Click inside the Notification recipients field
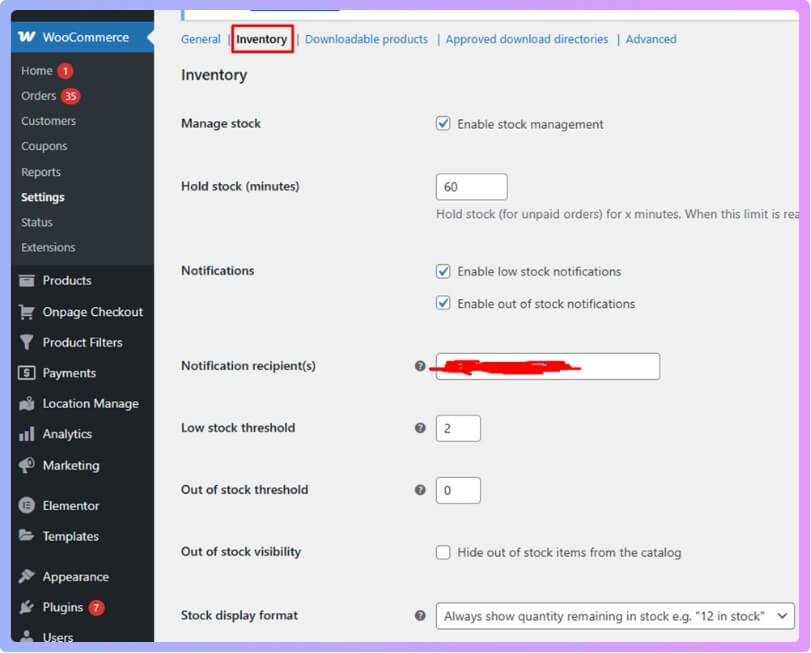 [x=547, y=366]
